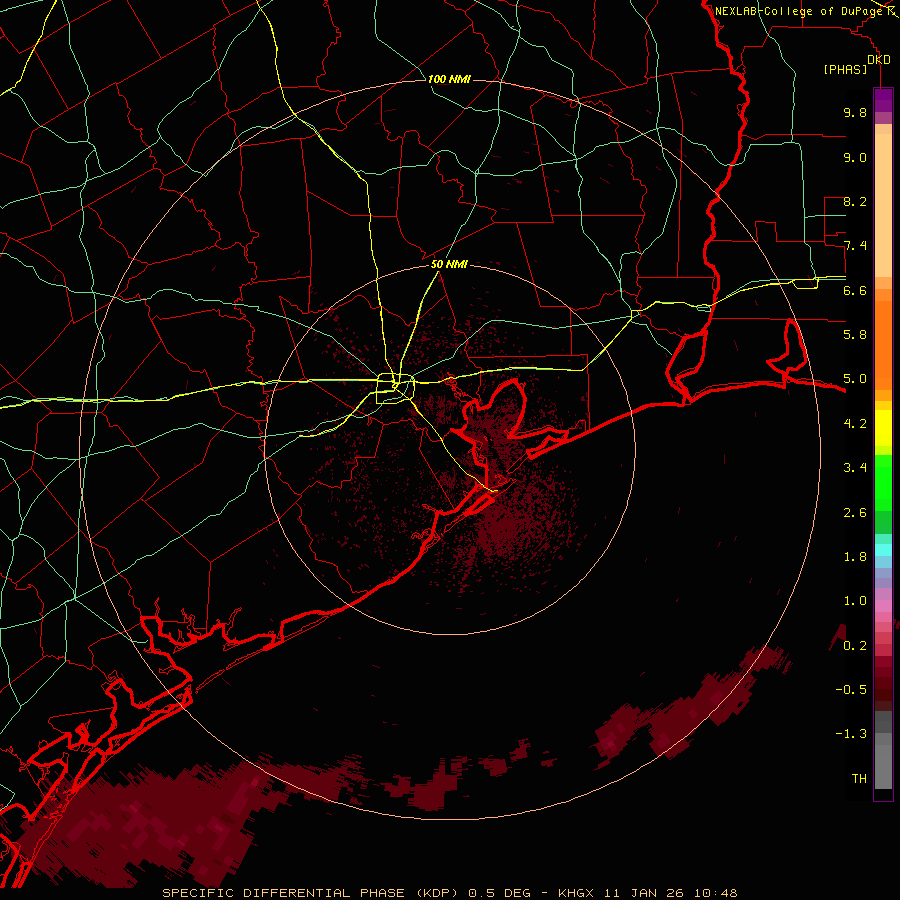Click the 0.5 DEG elevation text in the caption

pos(501,893)
